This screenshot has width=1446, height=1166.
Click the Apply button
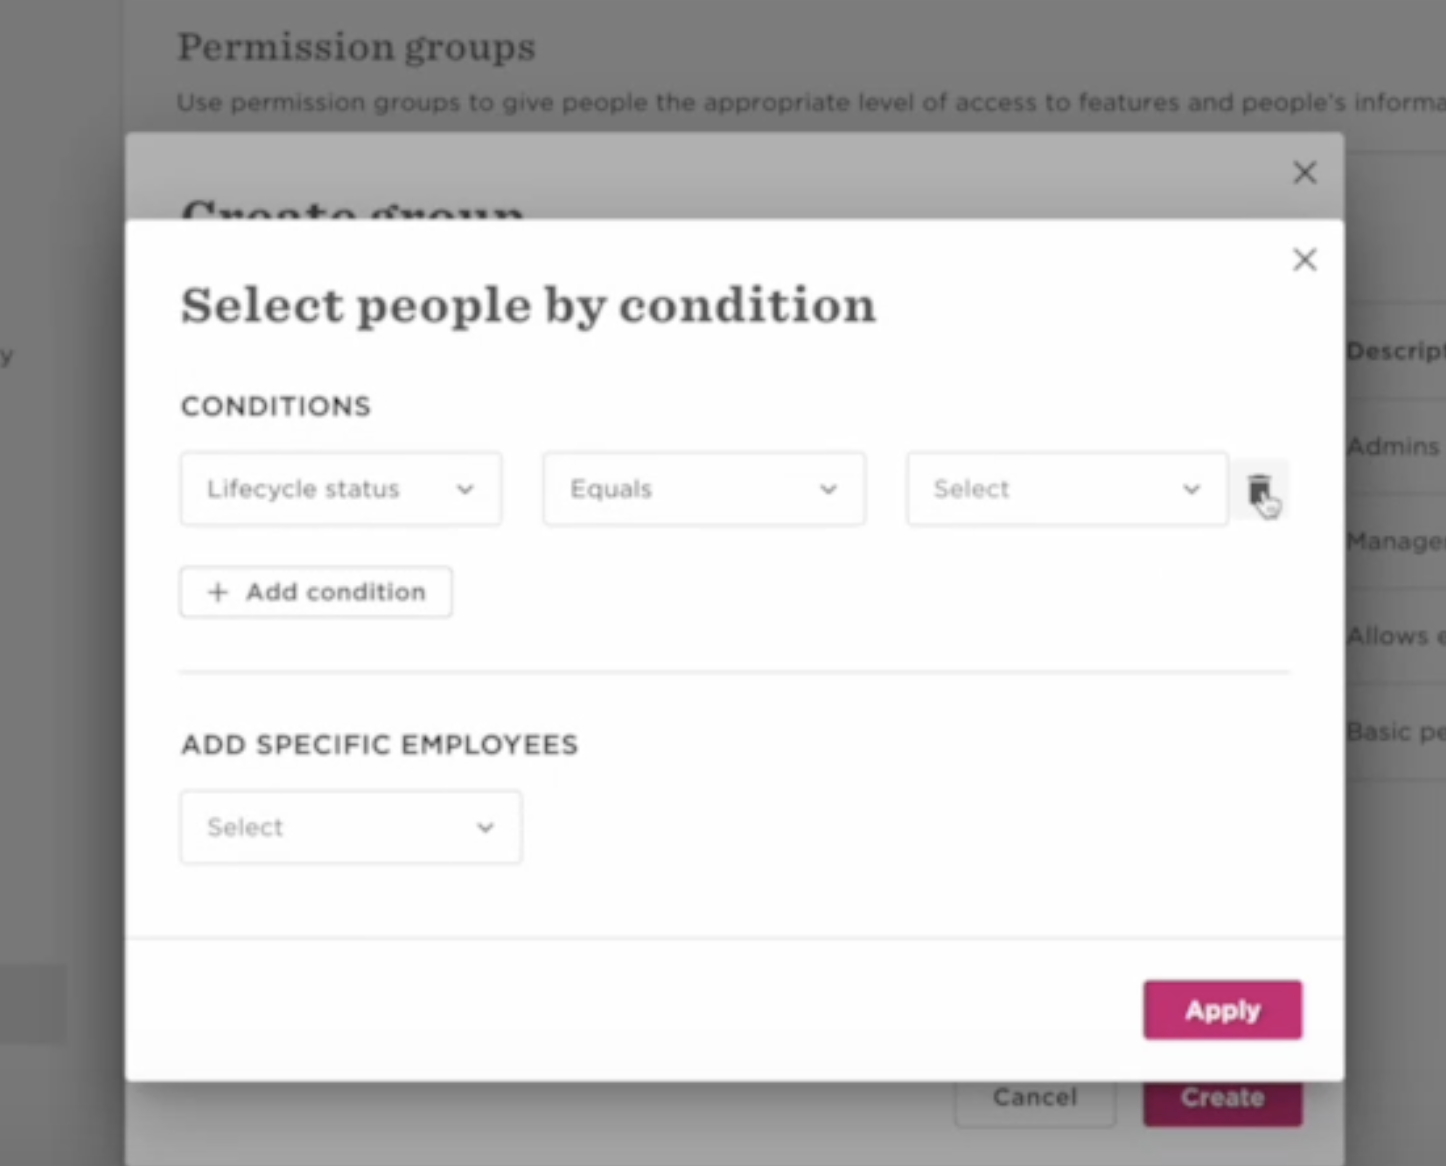(1223, 1010)
